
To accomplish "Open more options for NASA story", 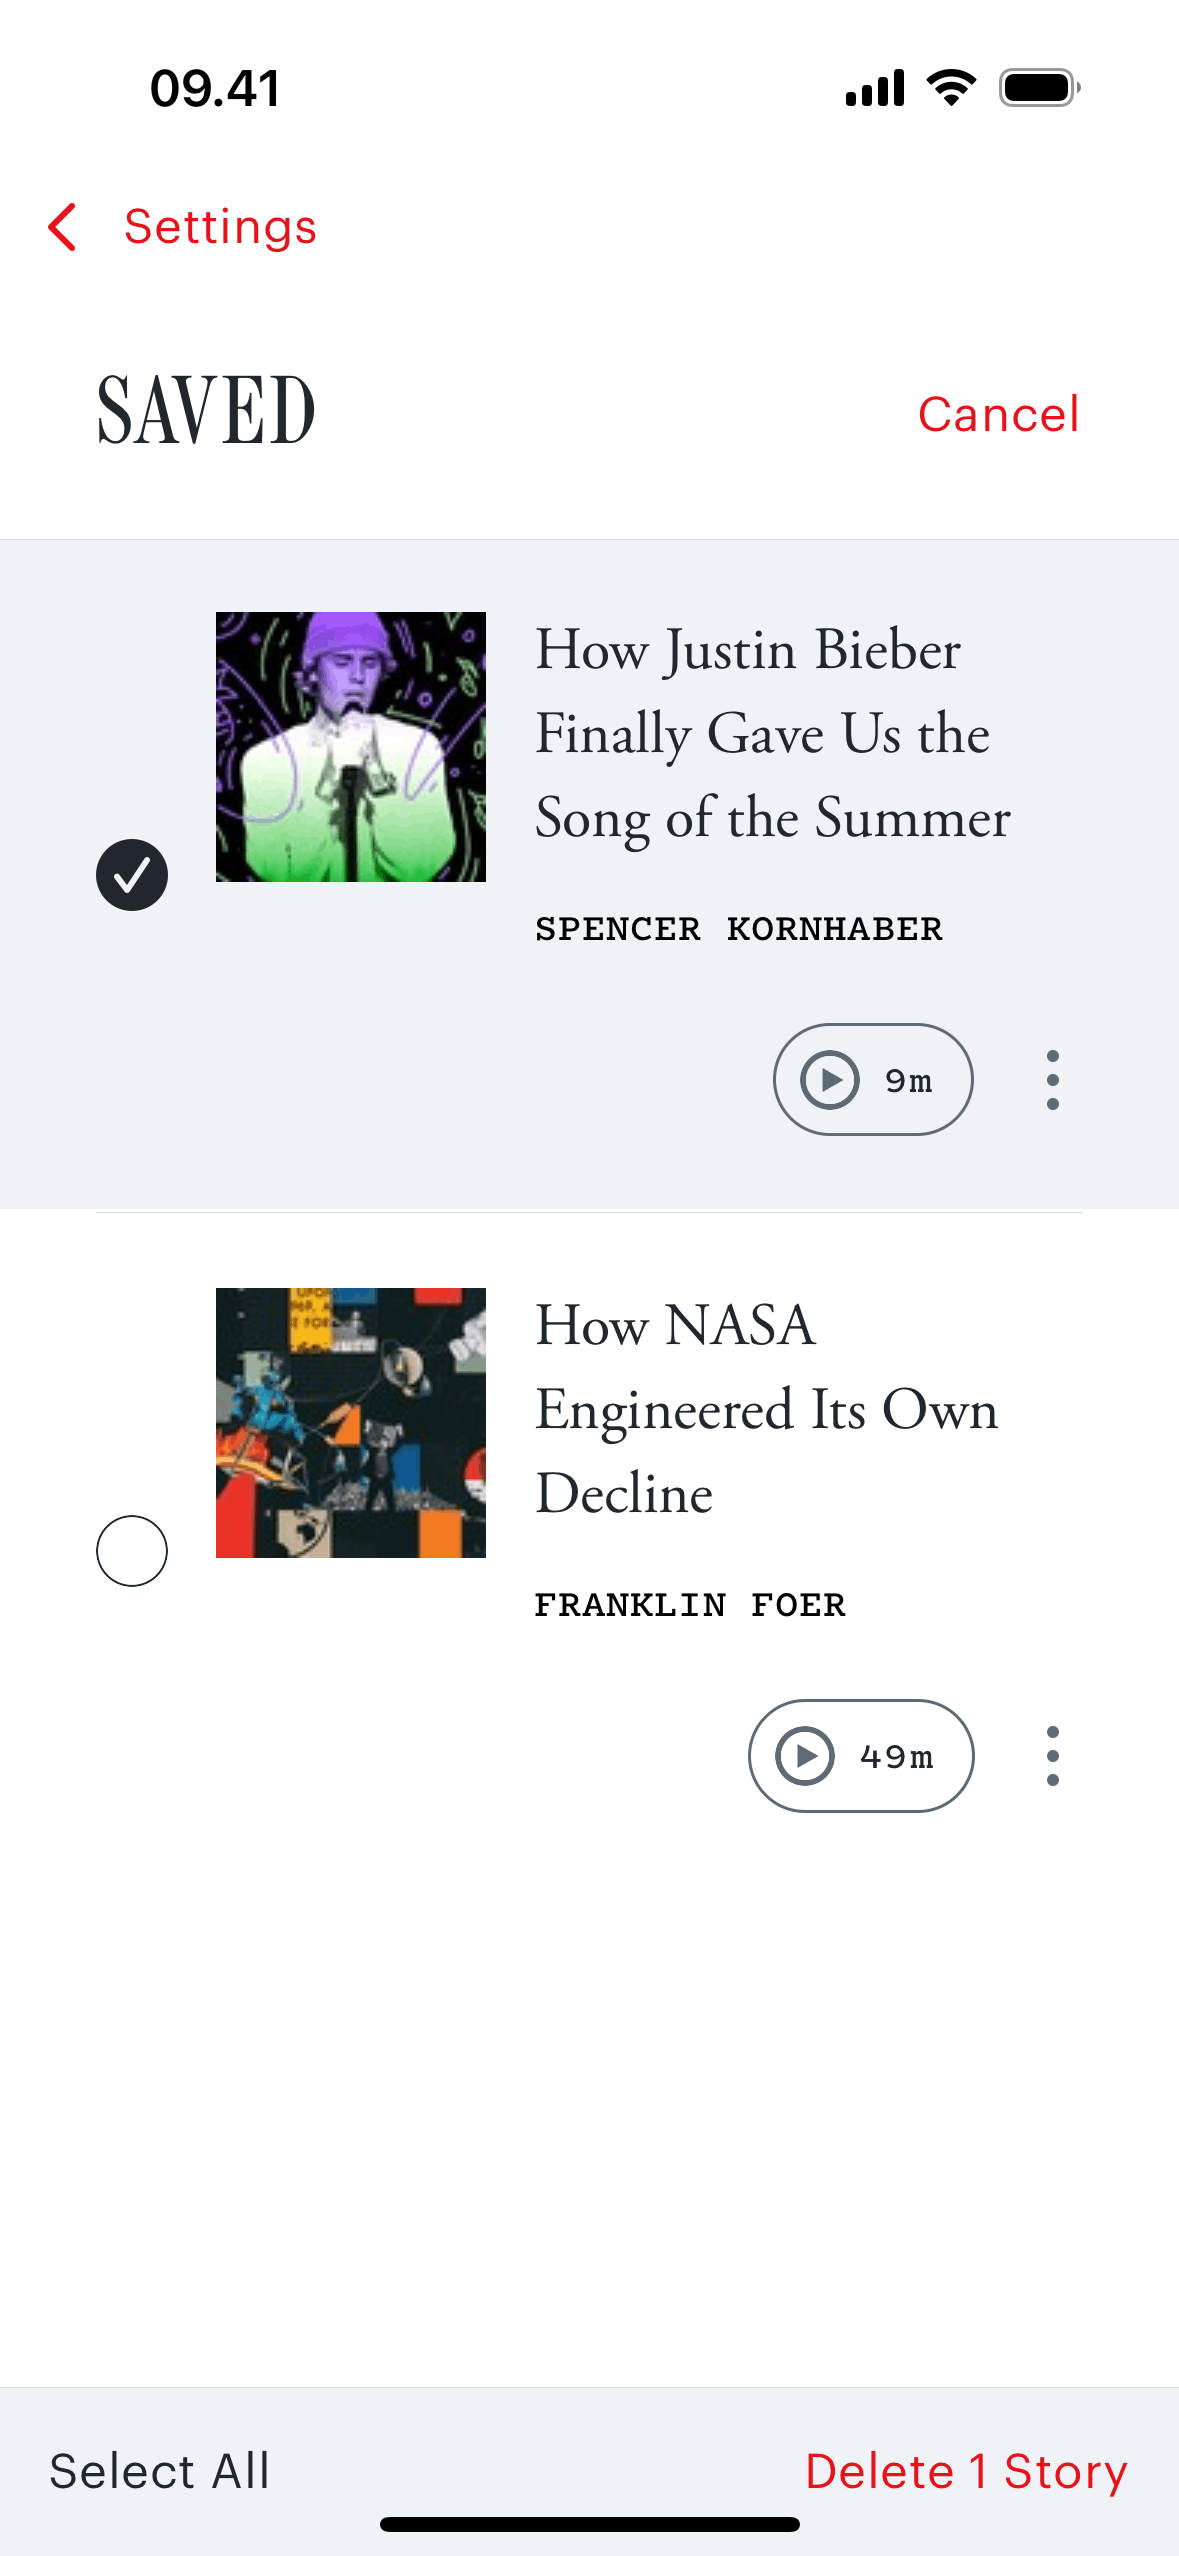I will point(1052,1756).
